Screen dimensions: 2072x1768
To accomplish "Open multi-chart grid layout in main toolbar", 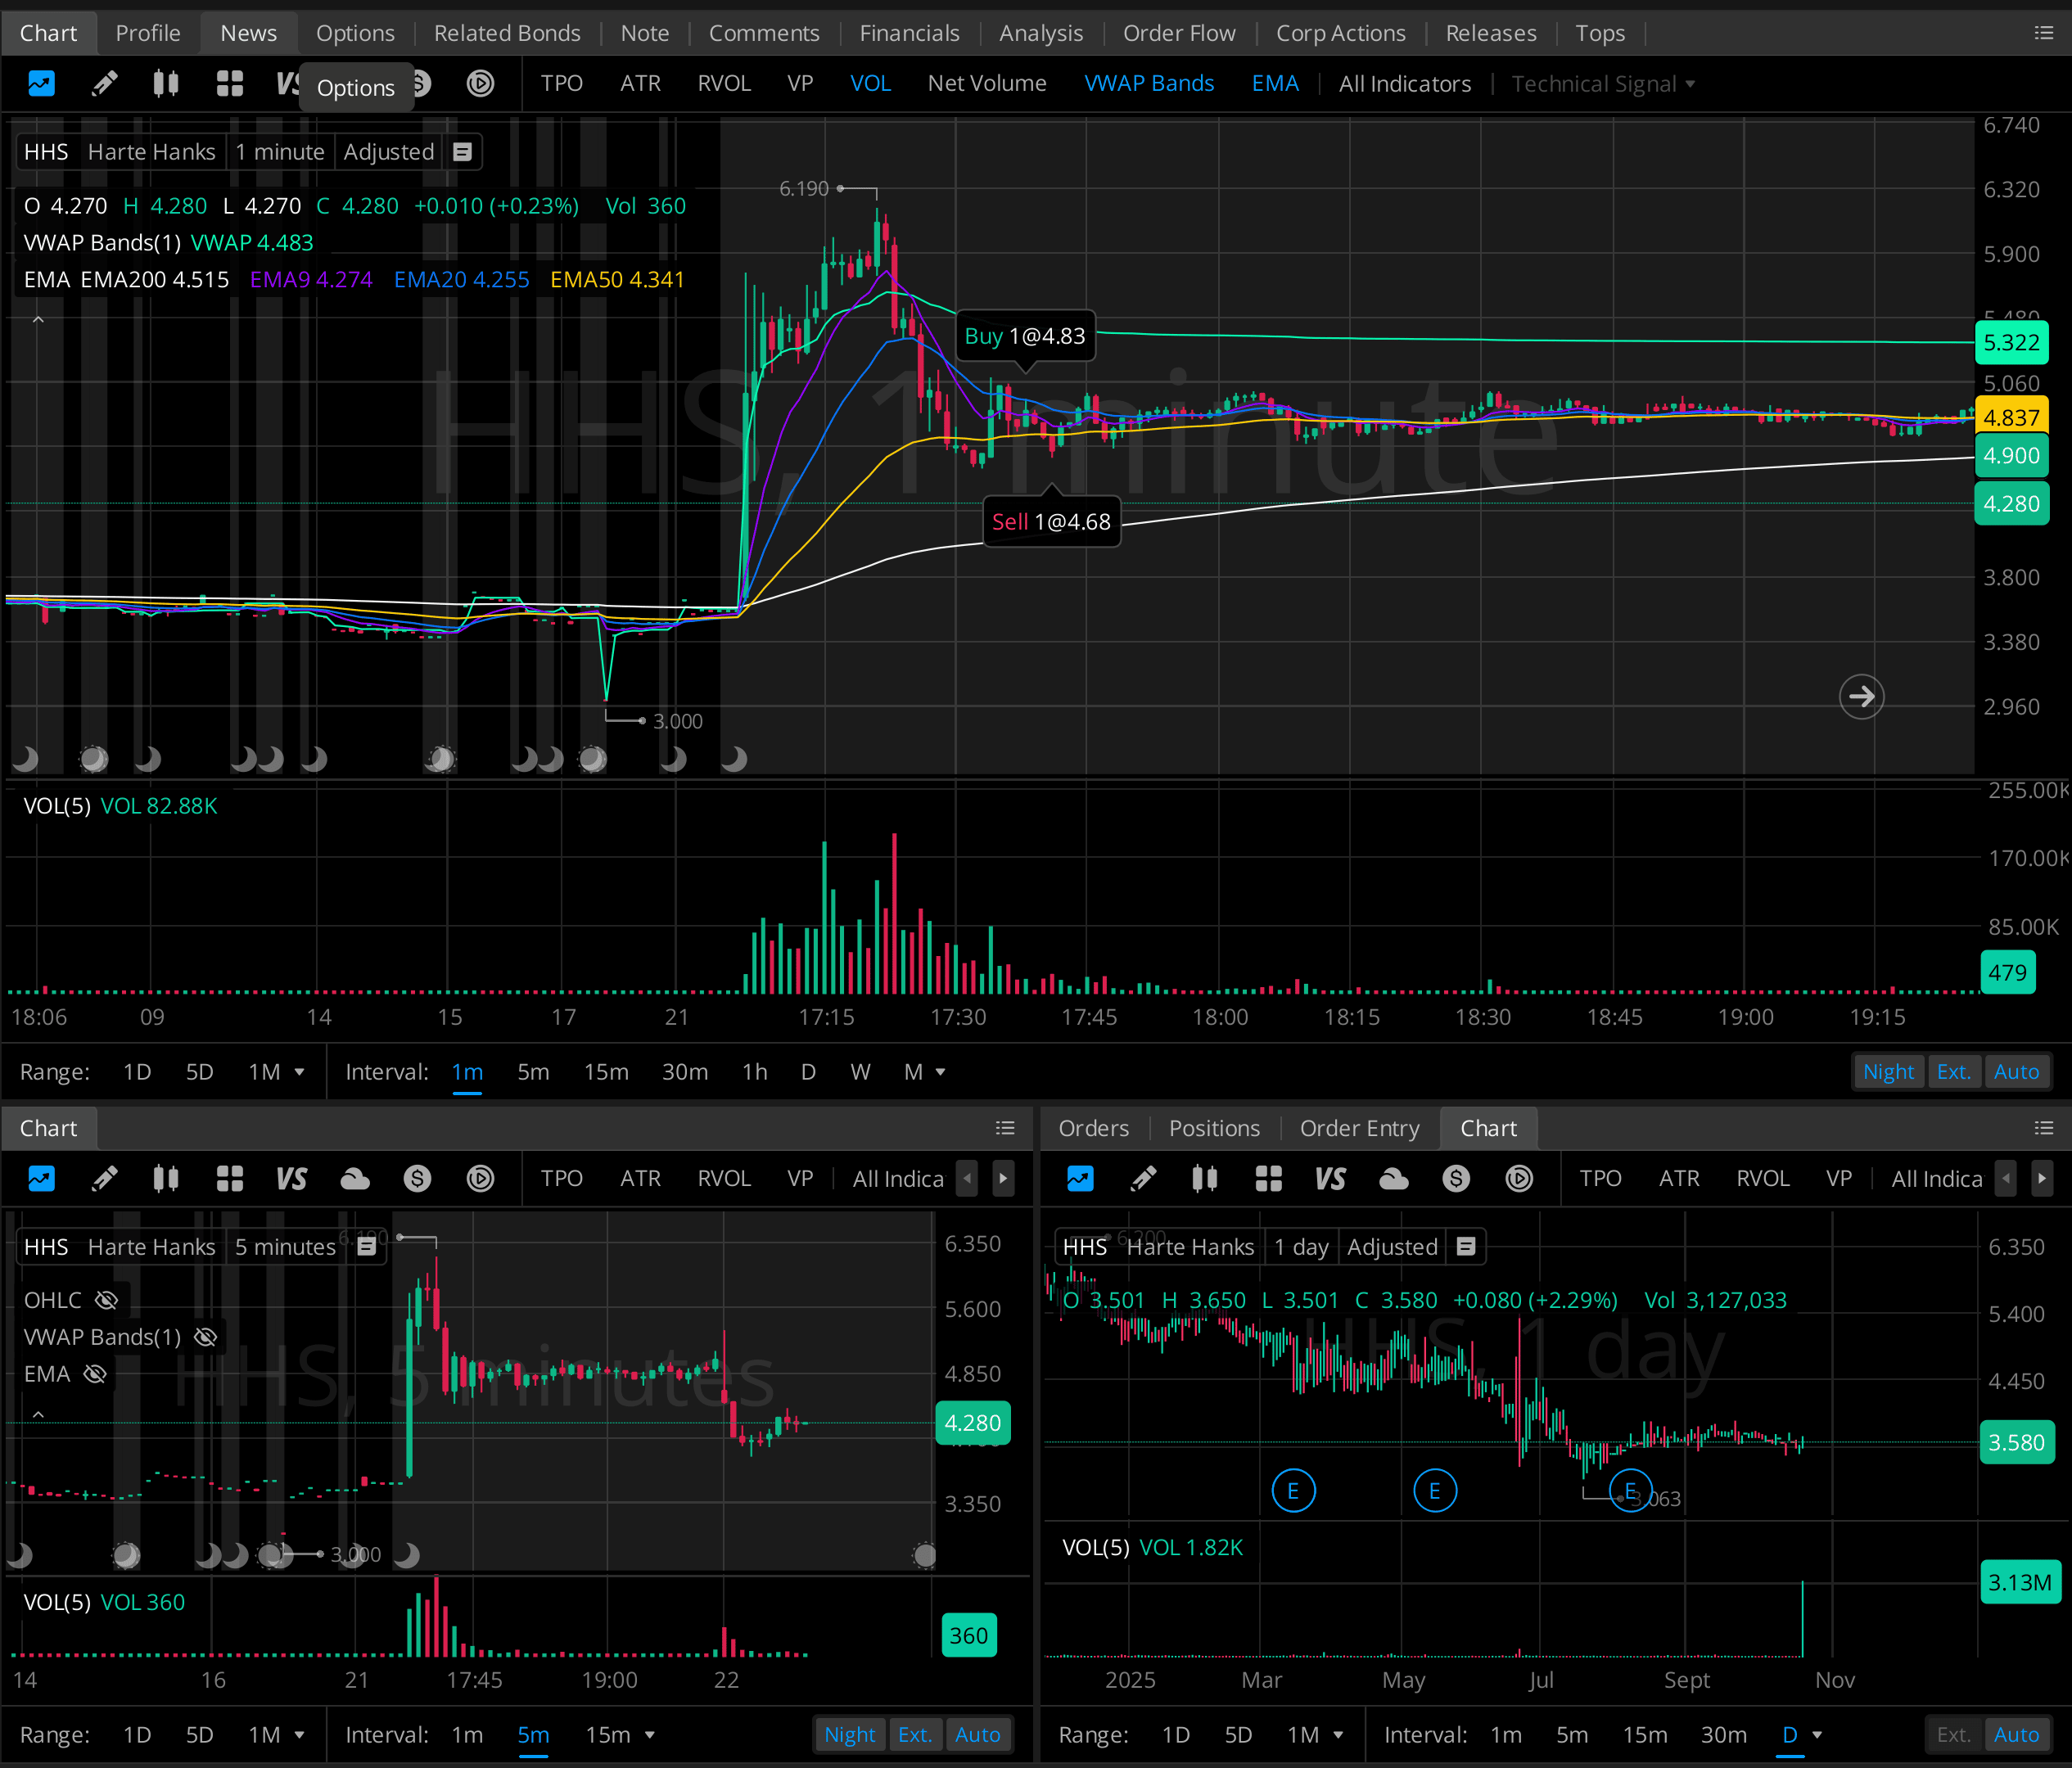I will point(230,83).
